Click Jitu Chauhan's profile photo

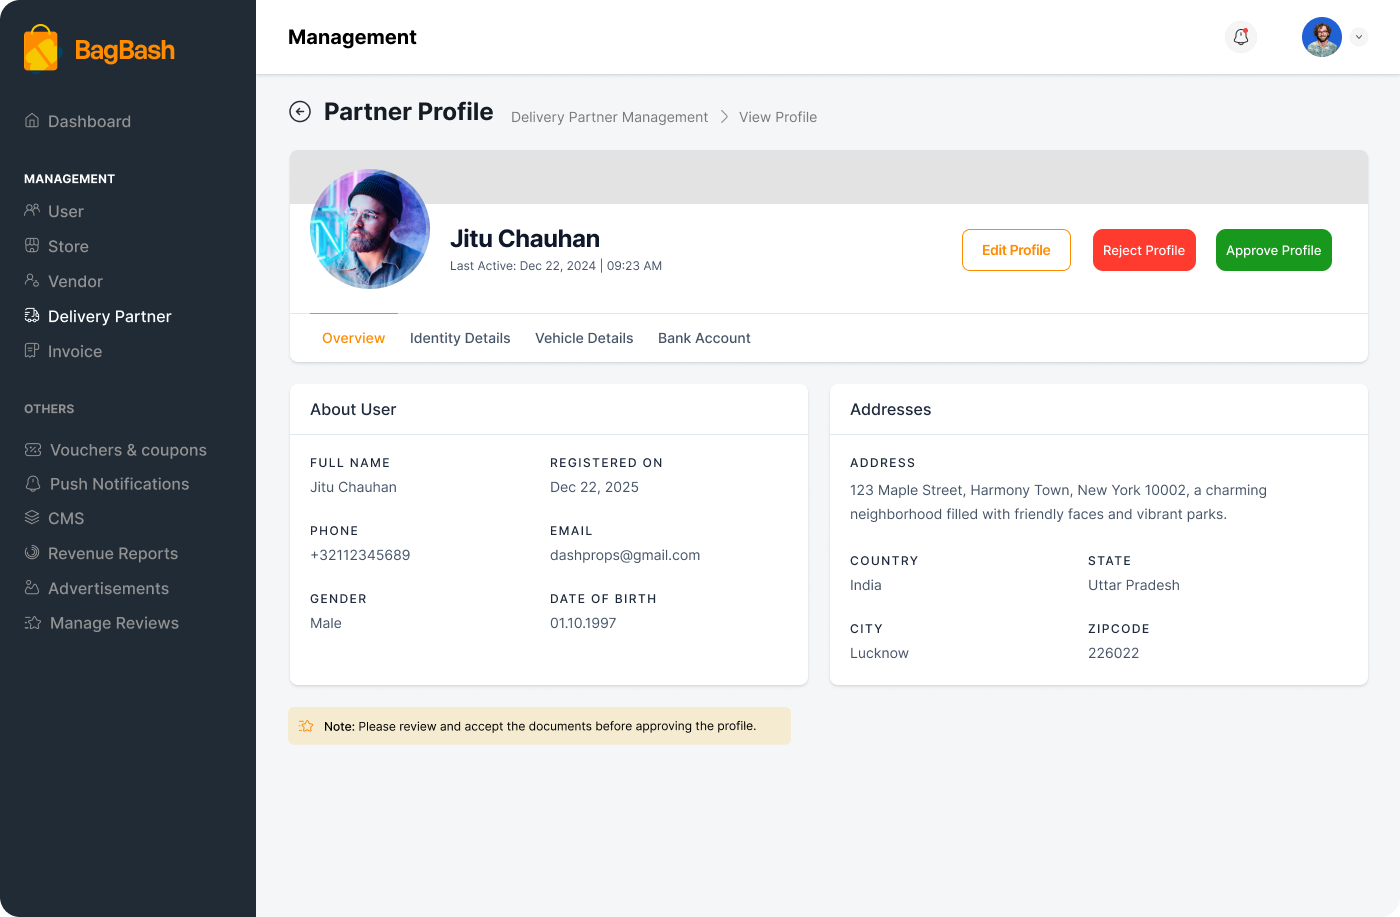tap(370, 229)
